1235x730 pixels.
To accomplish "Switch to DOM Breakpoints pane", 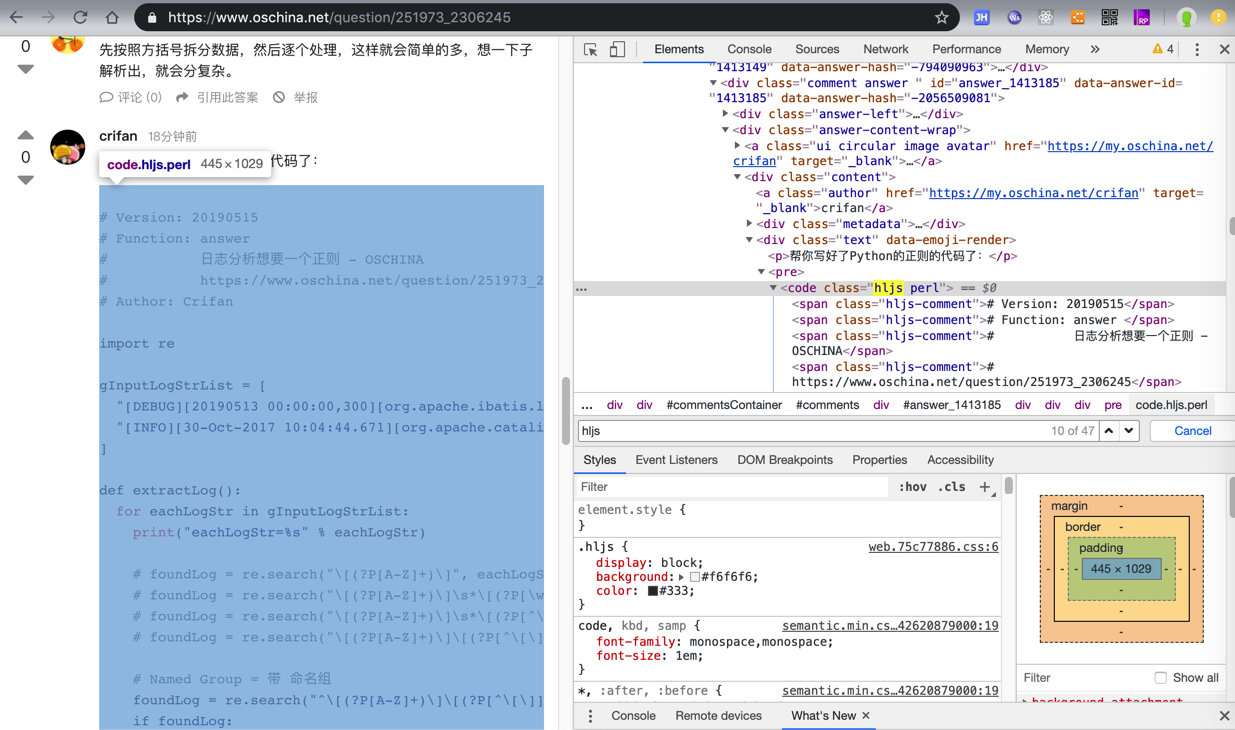I will click(785, 460).
